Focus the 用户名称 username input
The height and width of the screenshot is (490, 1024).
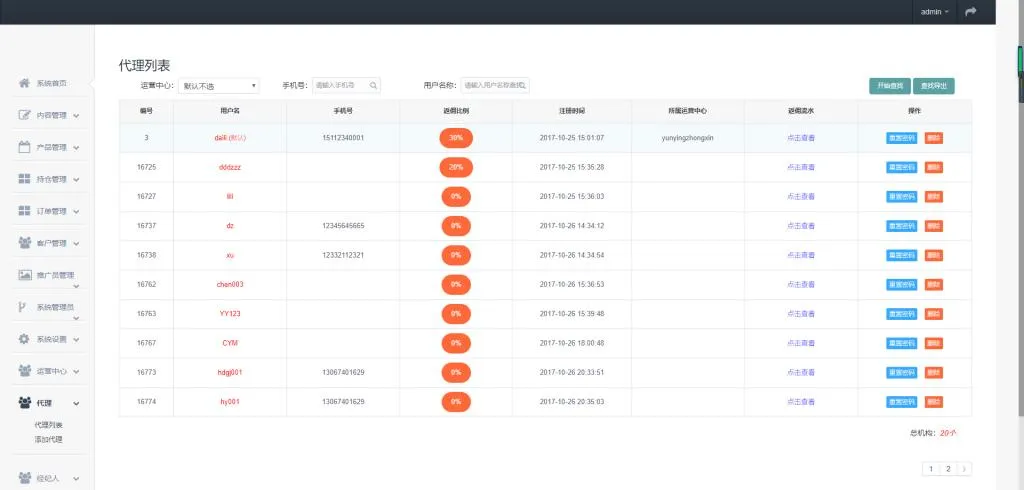tap(495, 86)
